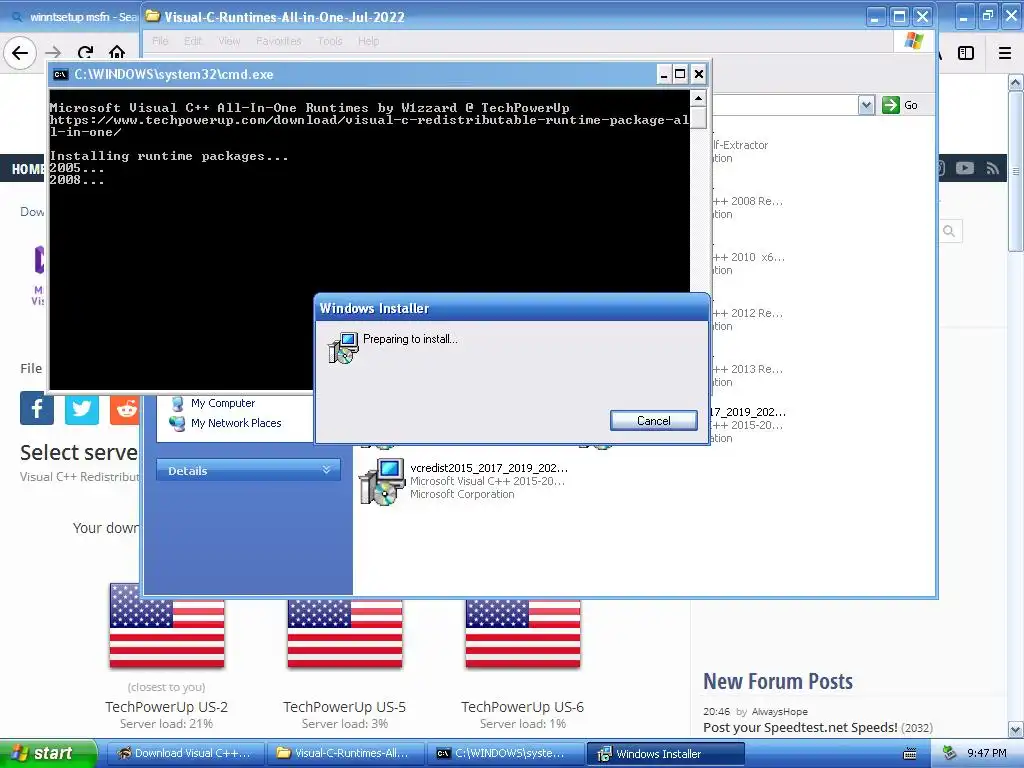Open vcredist2015_2017_2019_202 installer file icon
The height and width of the screenshot is (768, 1024).
382,481
